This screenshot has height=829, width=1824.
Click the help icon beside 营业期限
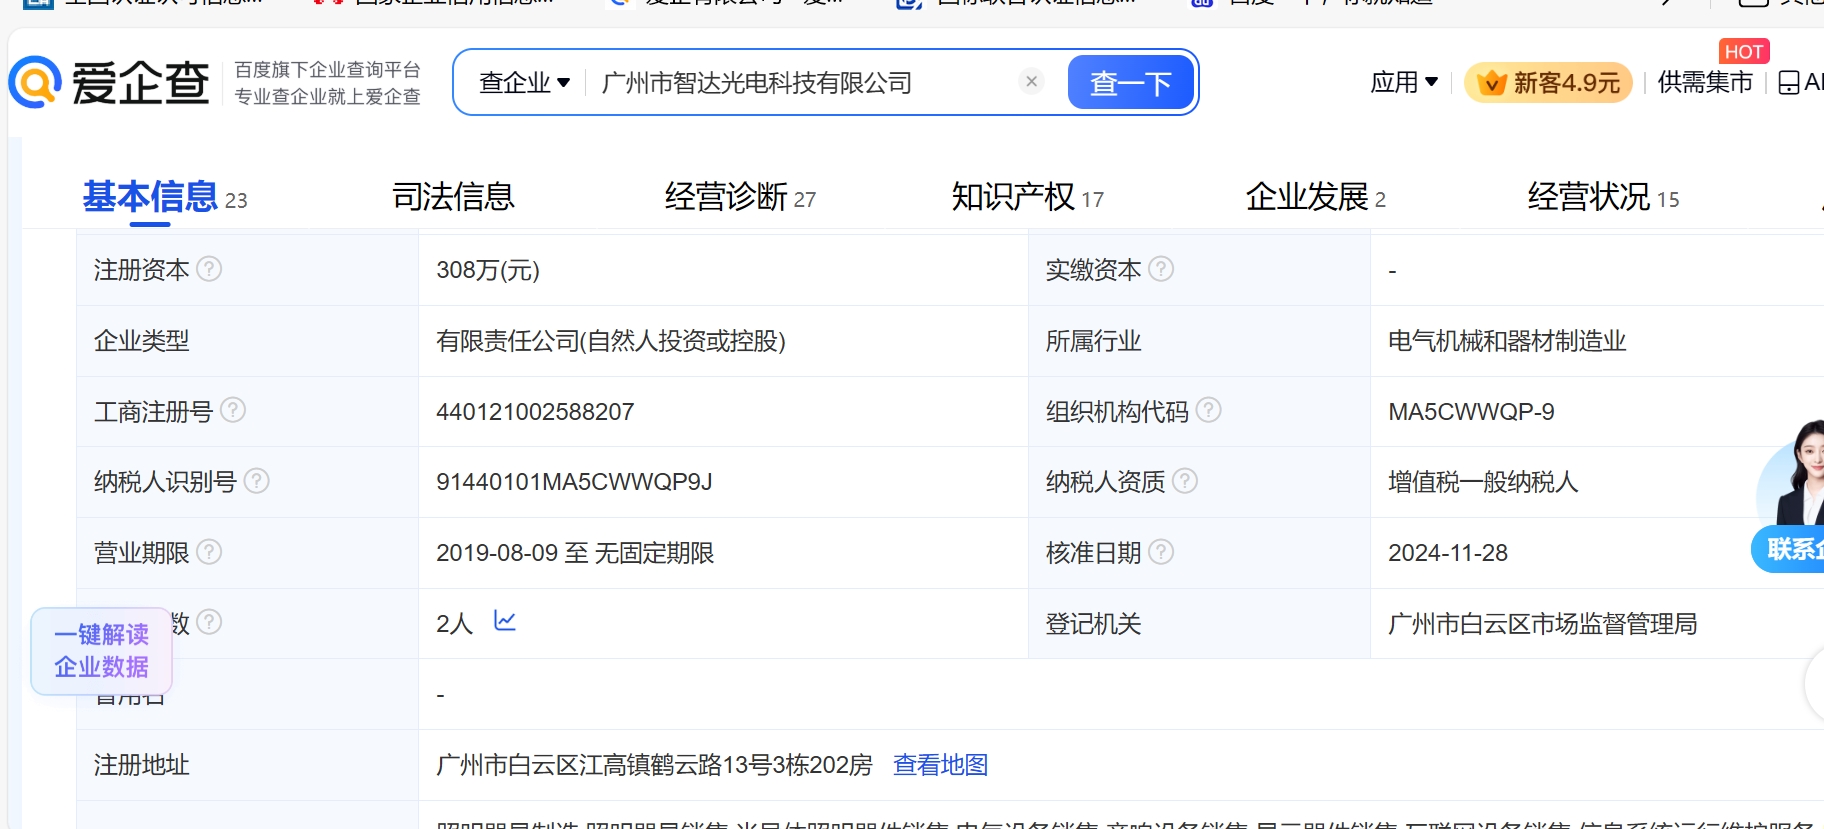pyautogui.click(x=209, y=552)
